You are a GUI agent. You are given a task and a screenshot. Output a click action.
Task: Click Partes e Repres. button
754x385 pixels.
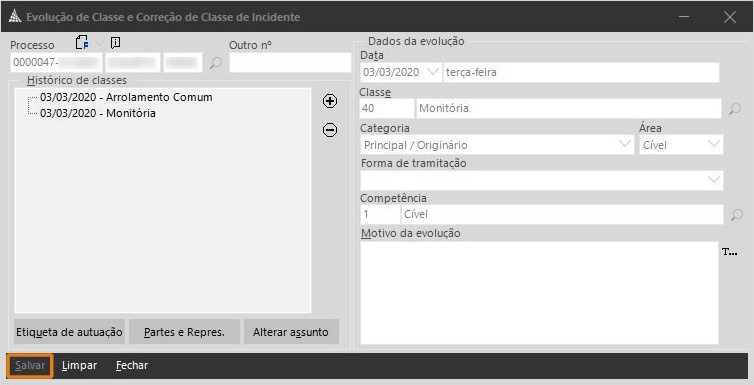pos(184,332)
